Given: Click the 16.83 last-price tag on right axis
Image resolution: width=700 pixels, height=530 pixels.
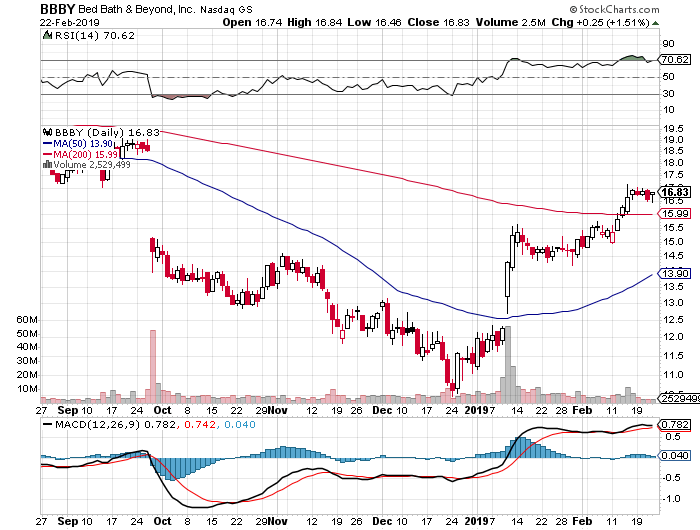Looking at the screenshot, I should point(675,192).
